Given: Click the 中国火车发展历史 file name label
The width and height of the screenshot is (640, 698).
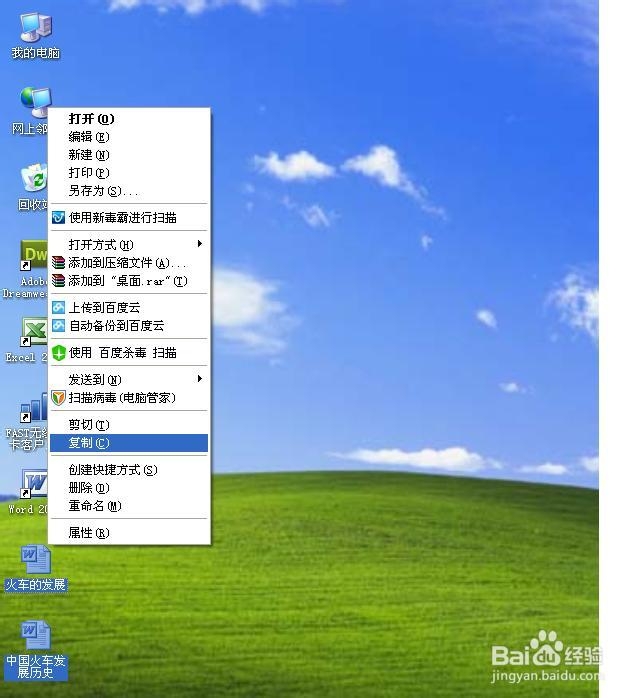Looking at the screenshot, I should pyautogui.click(x=36, y=666).
